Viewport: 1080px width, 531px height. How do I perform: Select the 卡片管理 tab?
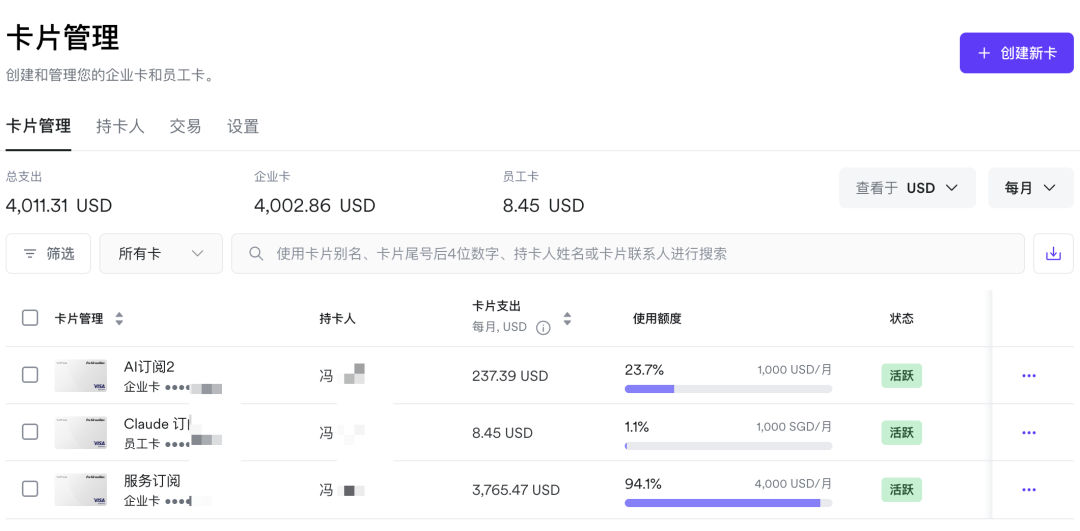[x=39, y=127]
